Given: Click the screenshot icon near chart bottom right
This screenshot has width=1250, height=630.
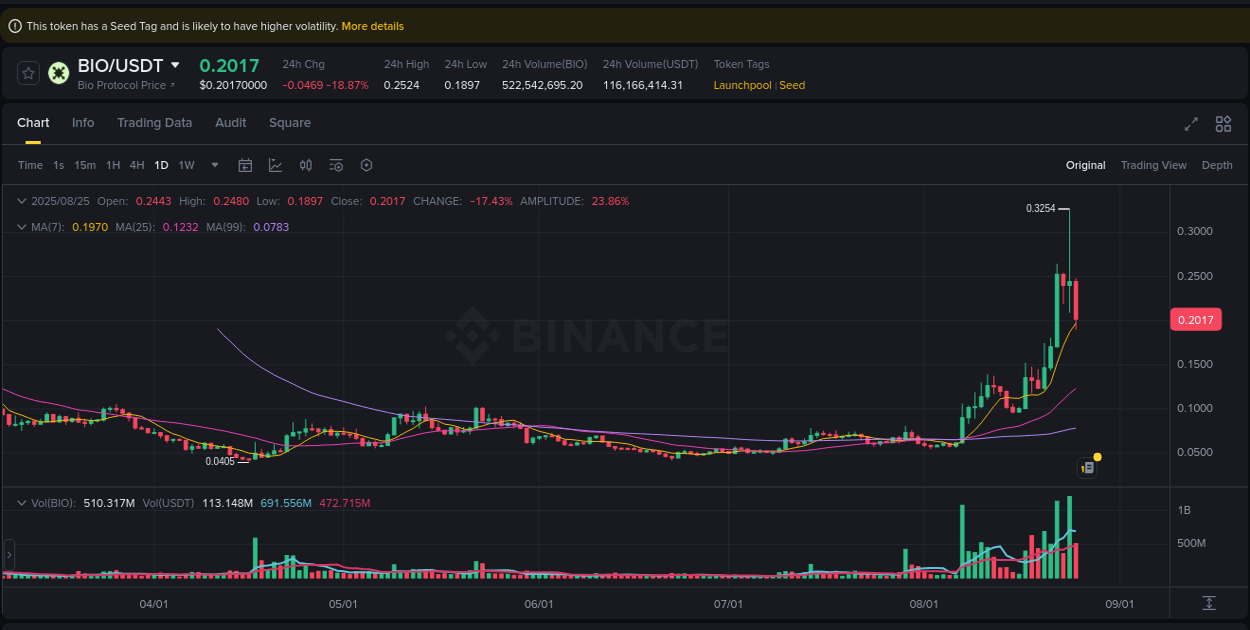Looking at the screenshot, I should click(x=1087, y=467).
